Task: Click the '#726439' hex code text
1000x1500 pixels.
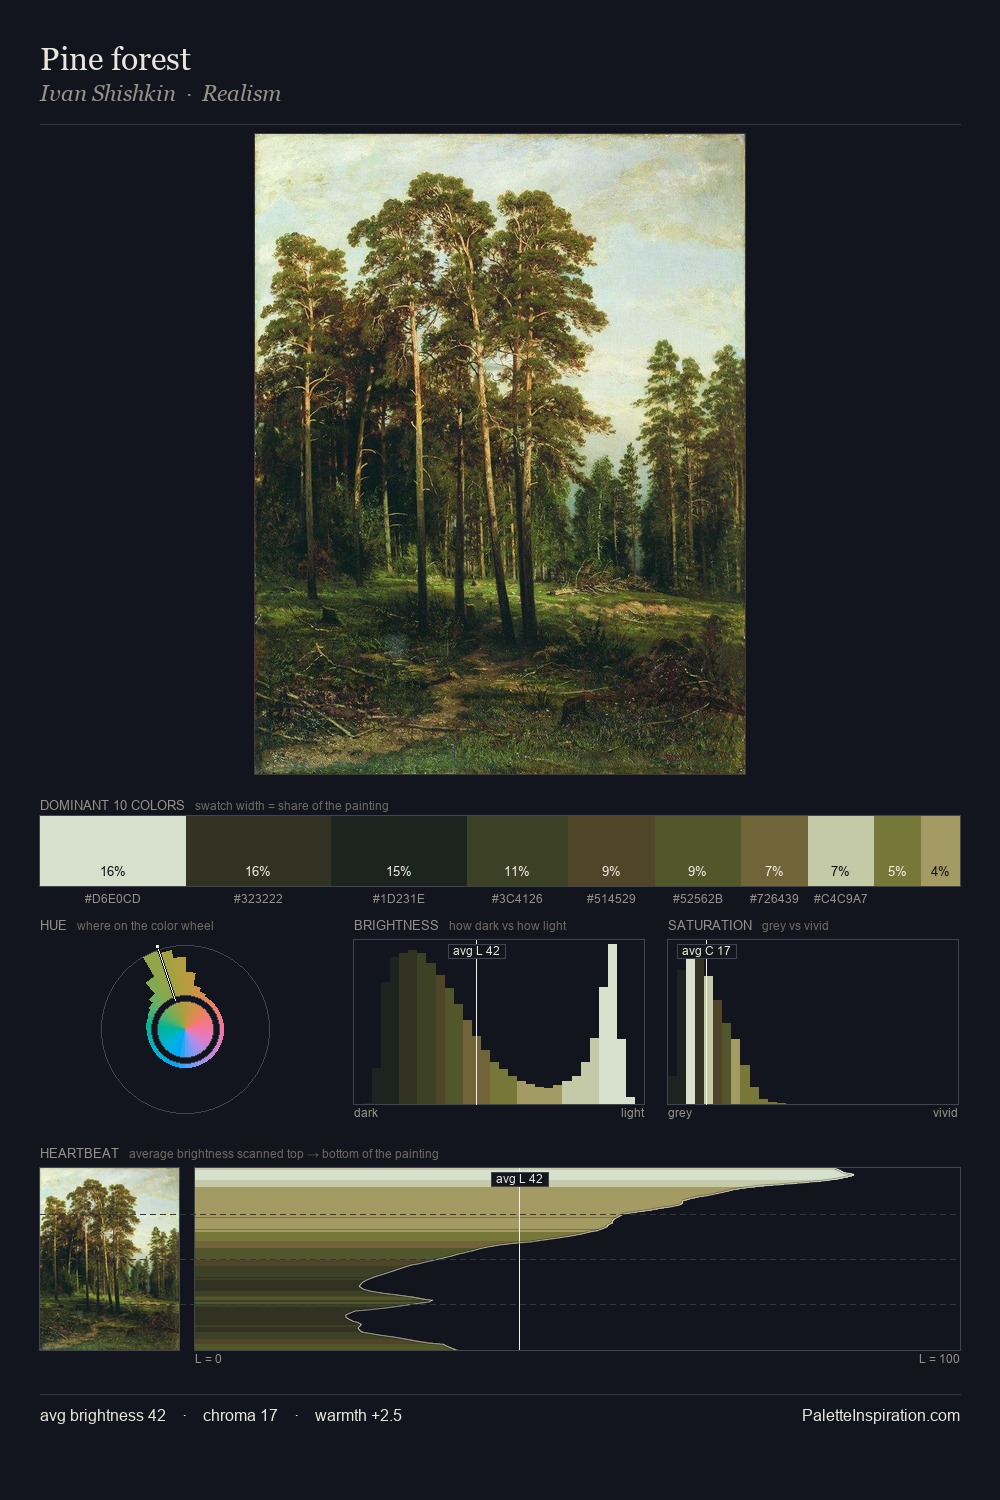Action: (x=774, y=899)
